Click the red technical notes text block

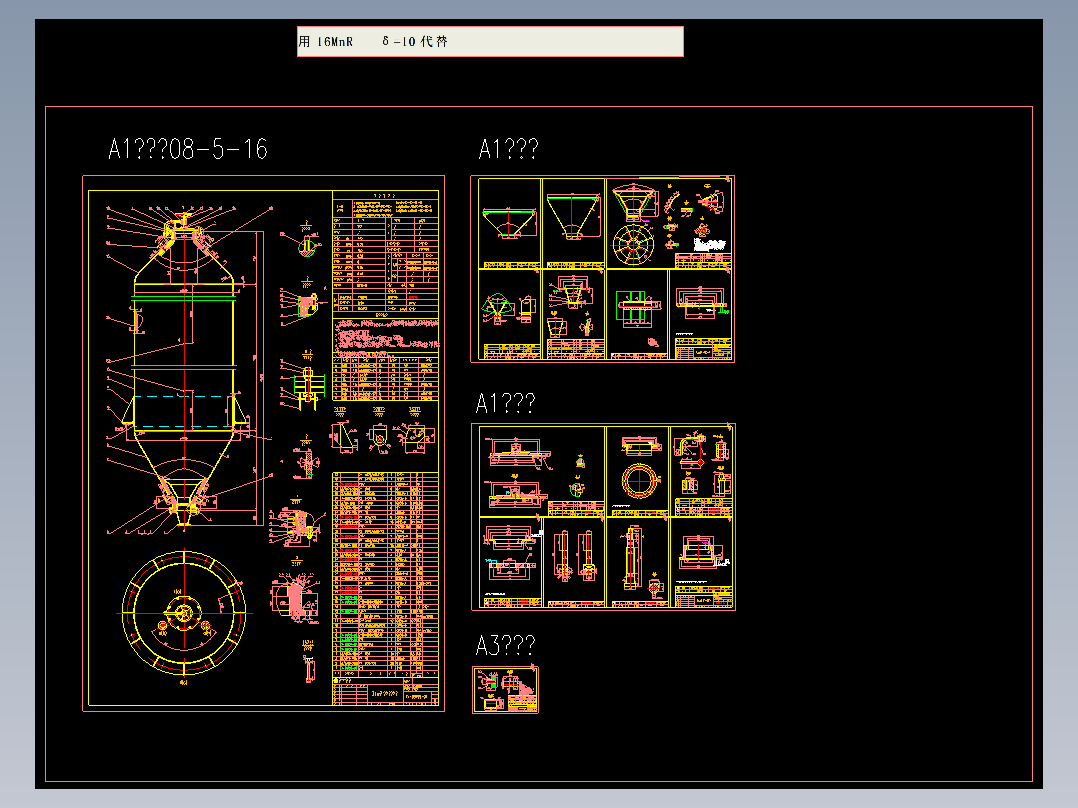pyautogui.click(x=386, y=335)
